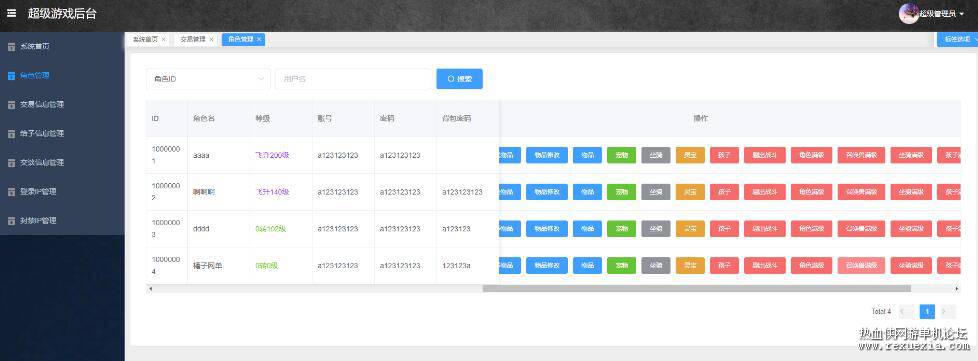Screen dimensions: 978x361
Task: Click orange button in 橘子网单 row
Action: click(x=690, y=266)
